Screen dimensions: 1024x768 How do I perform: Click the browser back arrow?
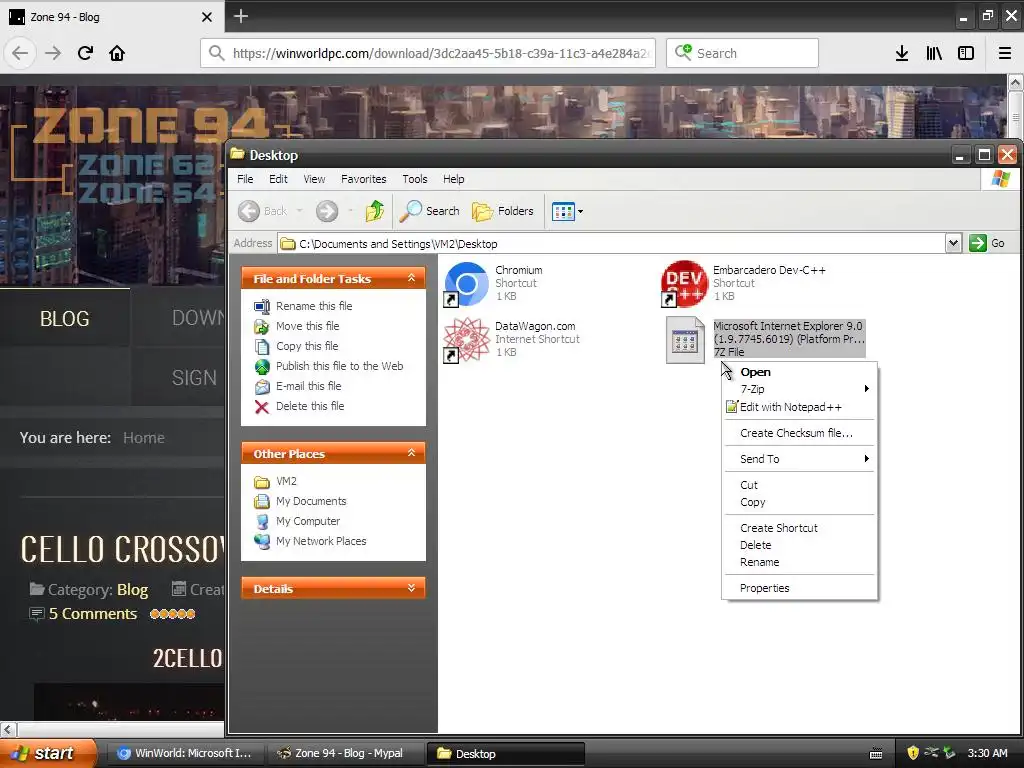(20, 53)
